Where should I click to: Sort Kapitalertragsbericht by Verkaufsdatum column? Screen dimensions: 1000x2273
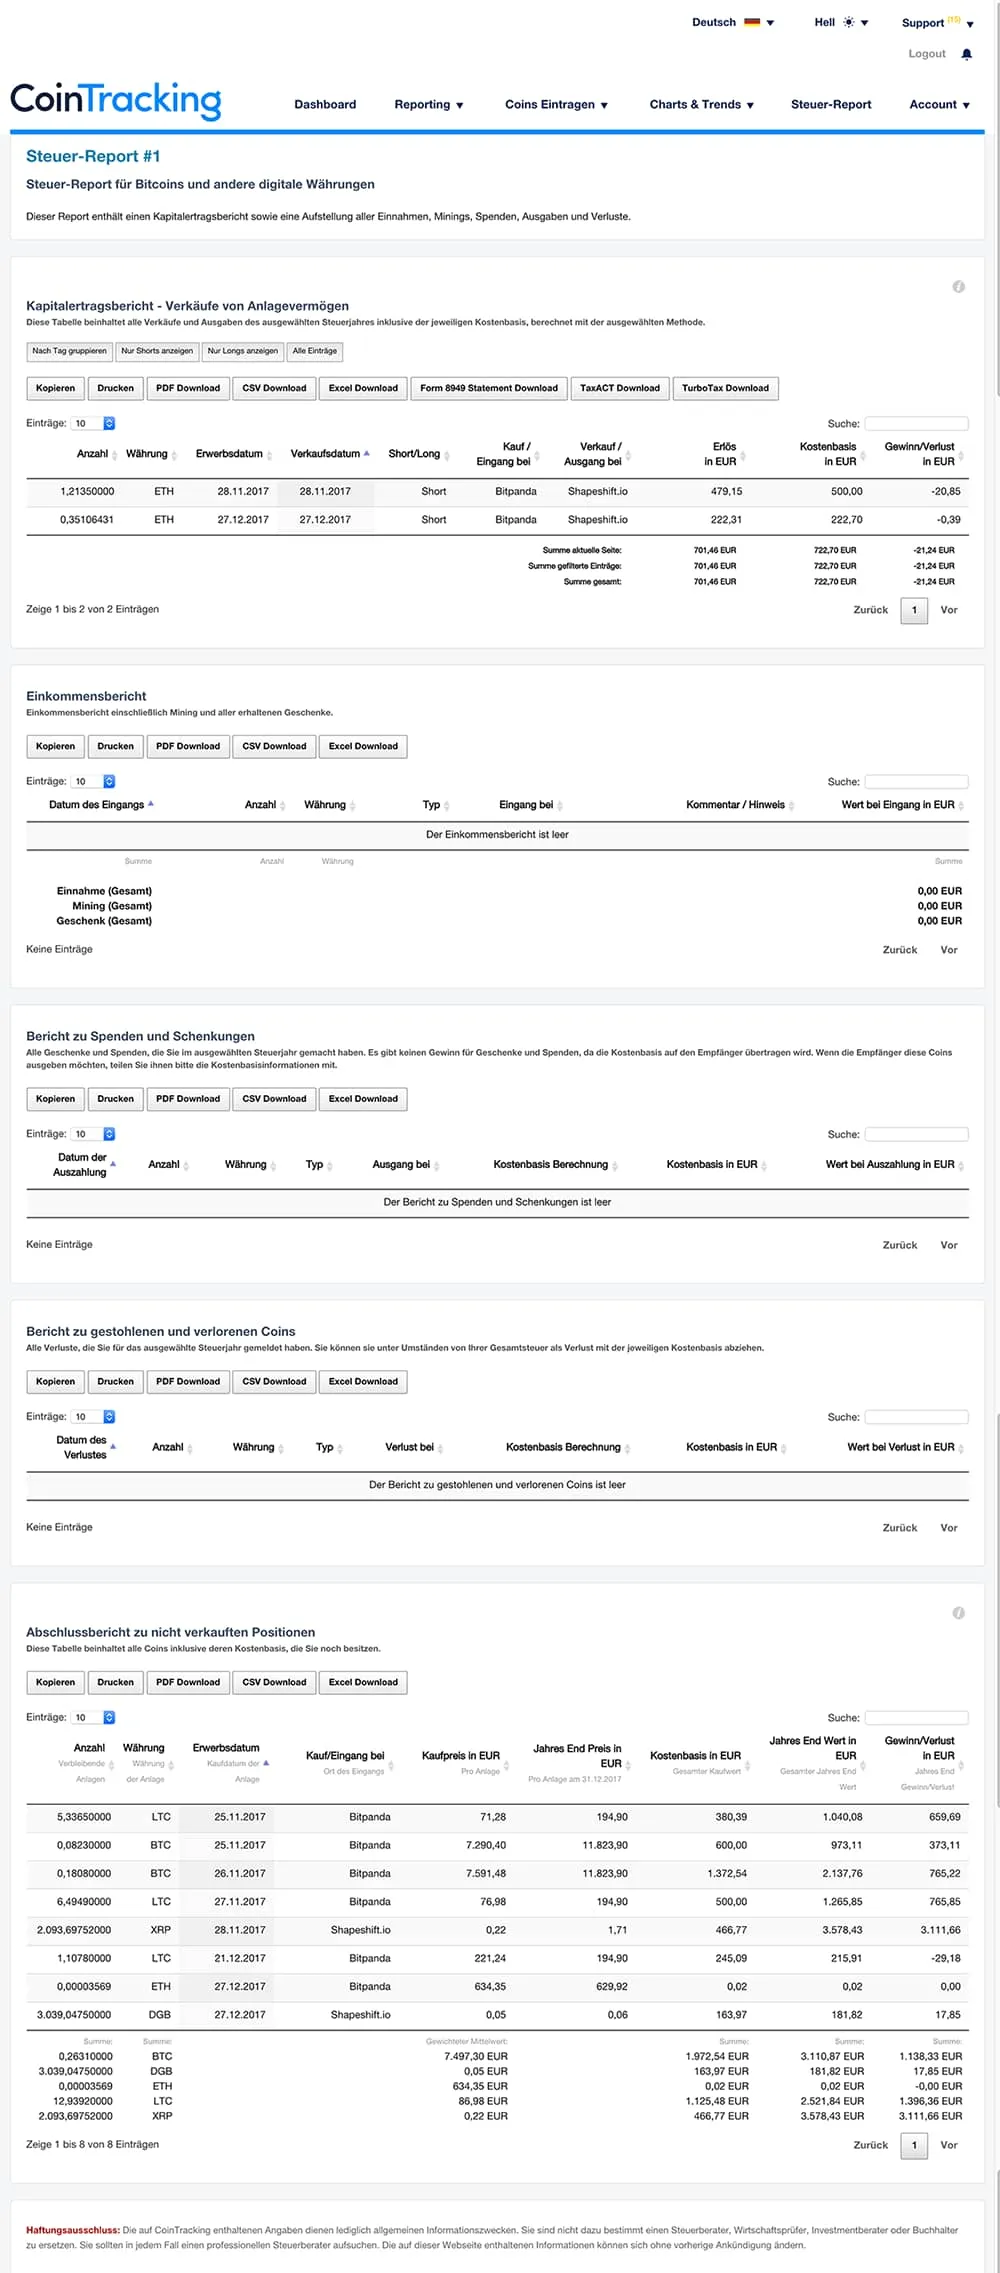tap(329, 454)
